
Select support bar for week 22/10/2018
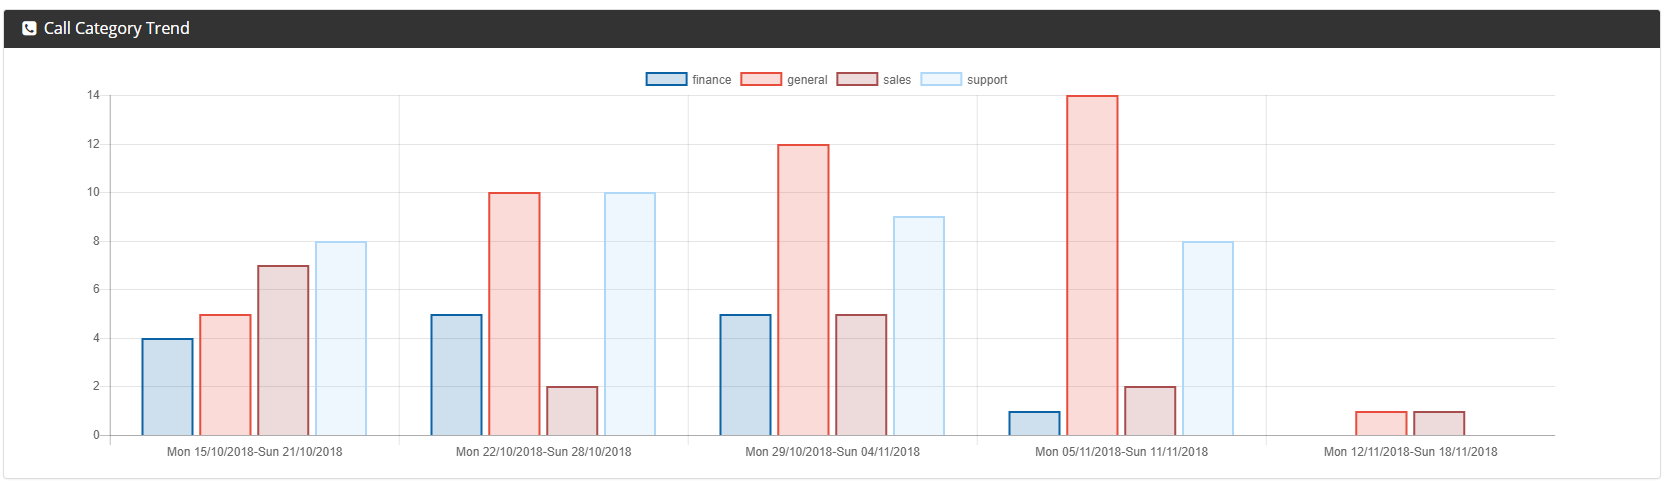coord(630,314)
